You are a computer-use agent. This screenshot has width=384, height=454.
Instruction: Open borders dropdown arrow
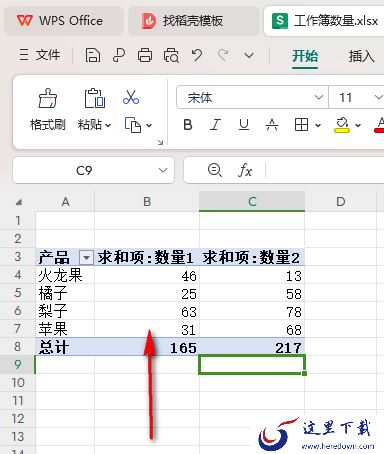[x=318, y=126]
